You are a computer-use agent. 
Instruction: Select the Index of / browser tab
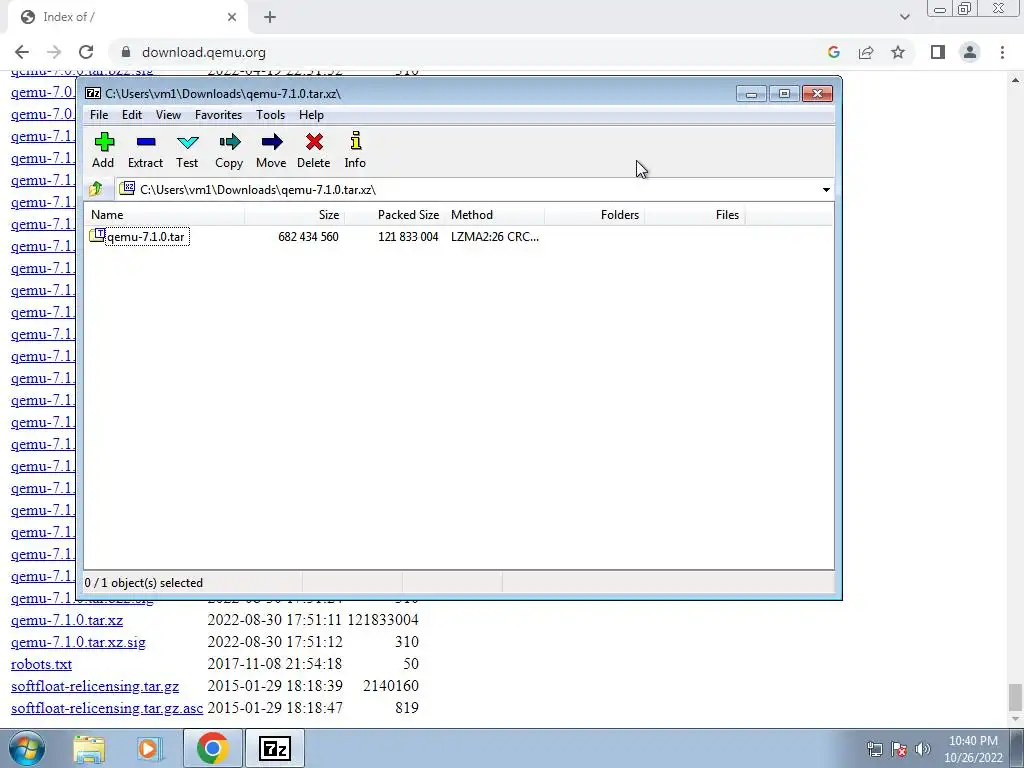[x=127, y=17]
